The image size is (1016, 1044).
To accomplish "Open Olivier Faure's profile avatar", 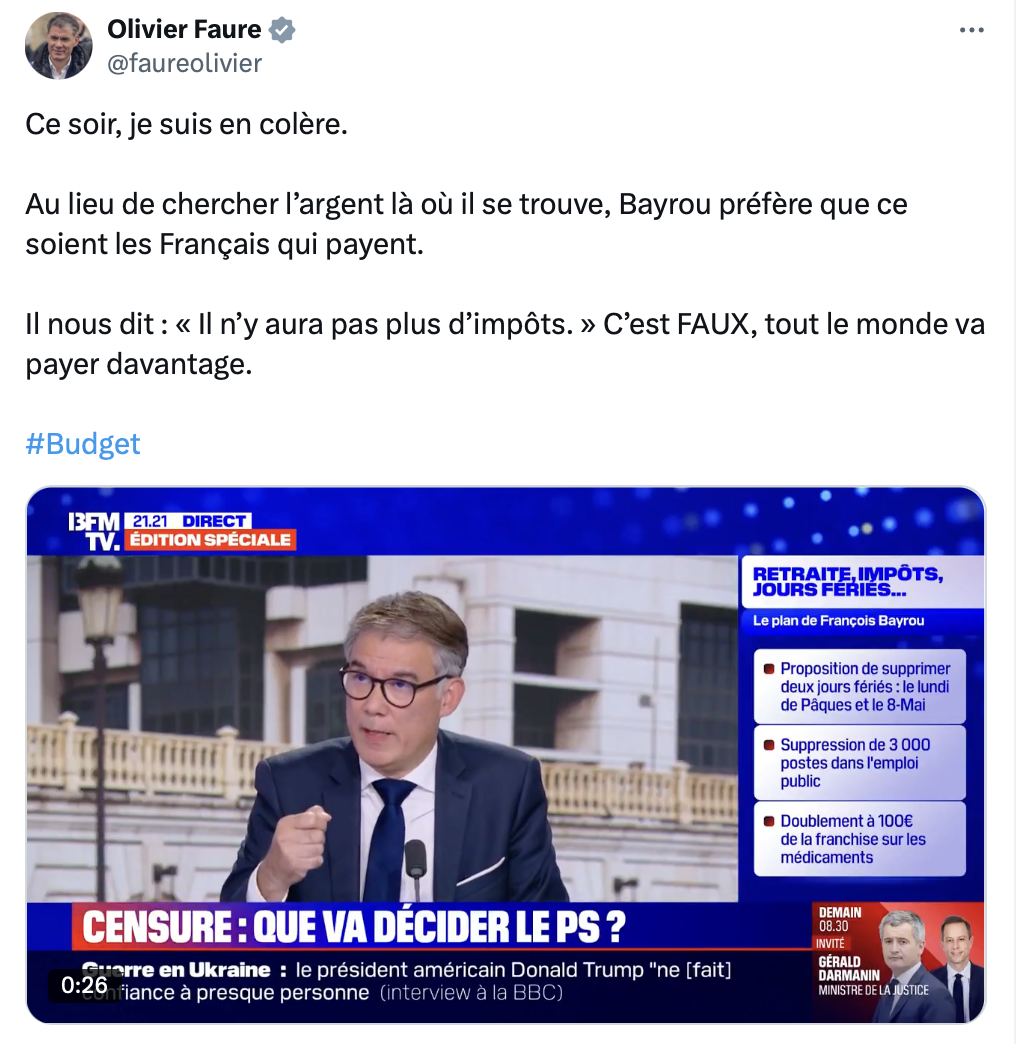I will point(59,46).
